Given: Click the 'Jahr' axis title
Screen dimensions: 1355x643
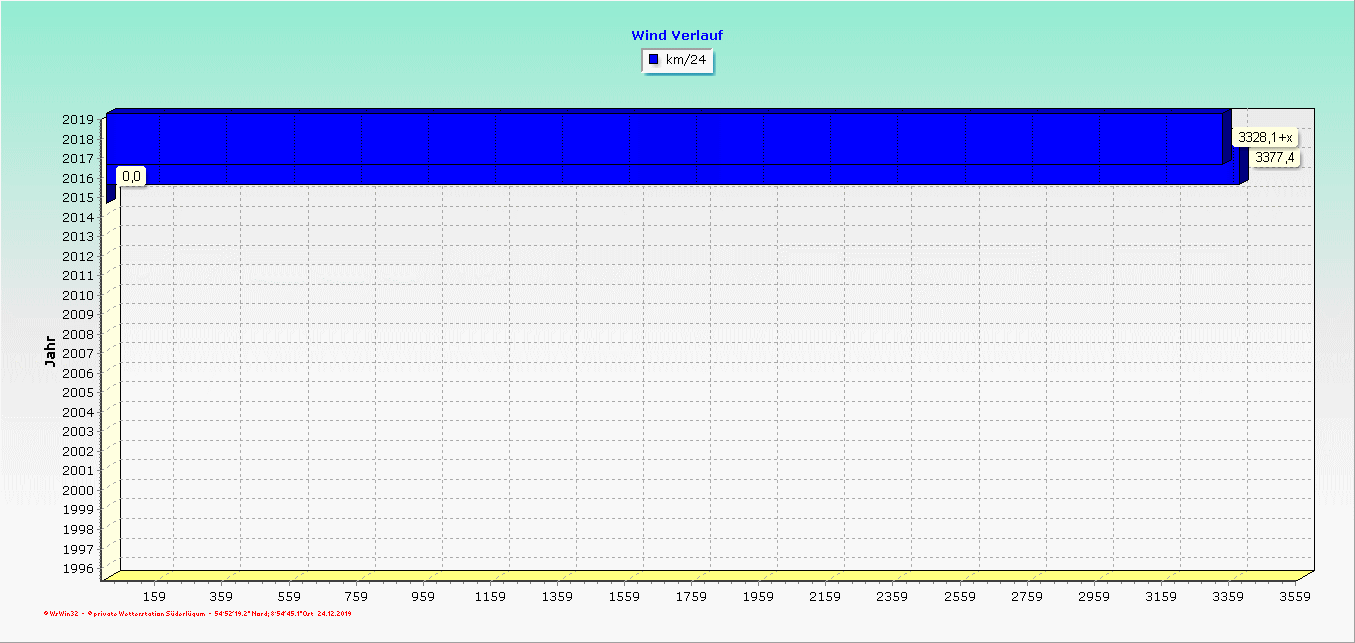Looking at the screenshot, I should (50, 352).
